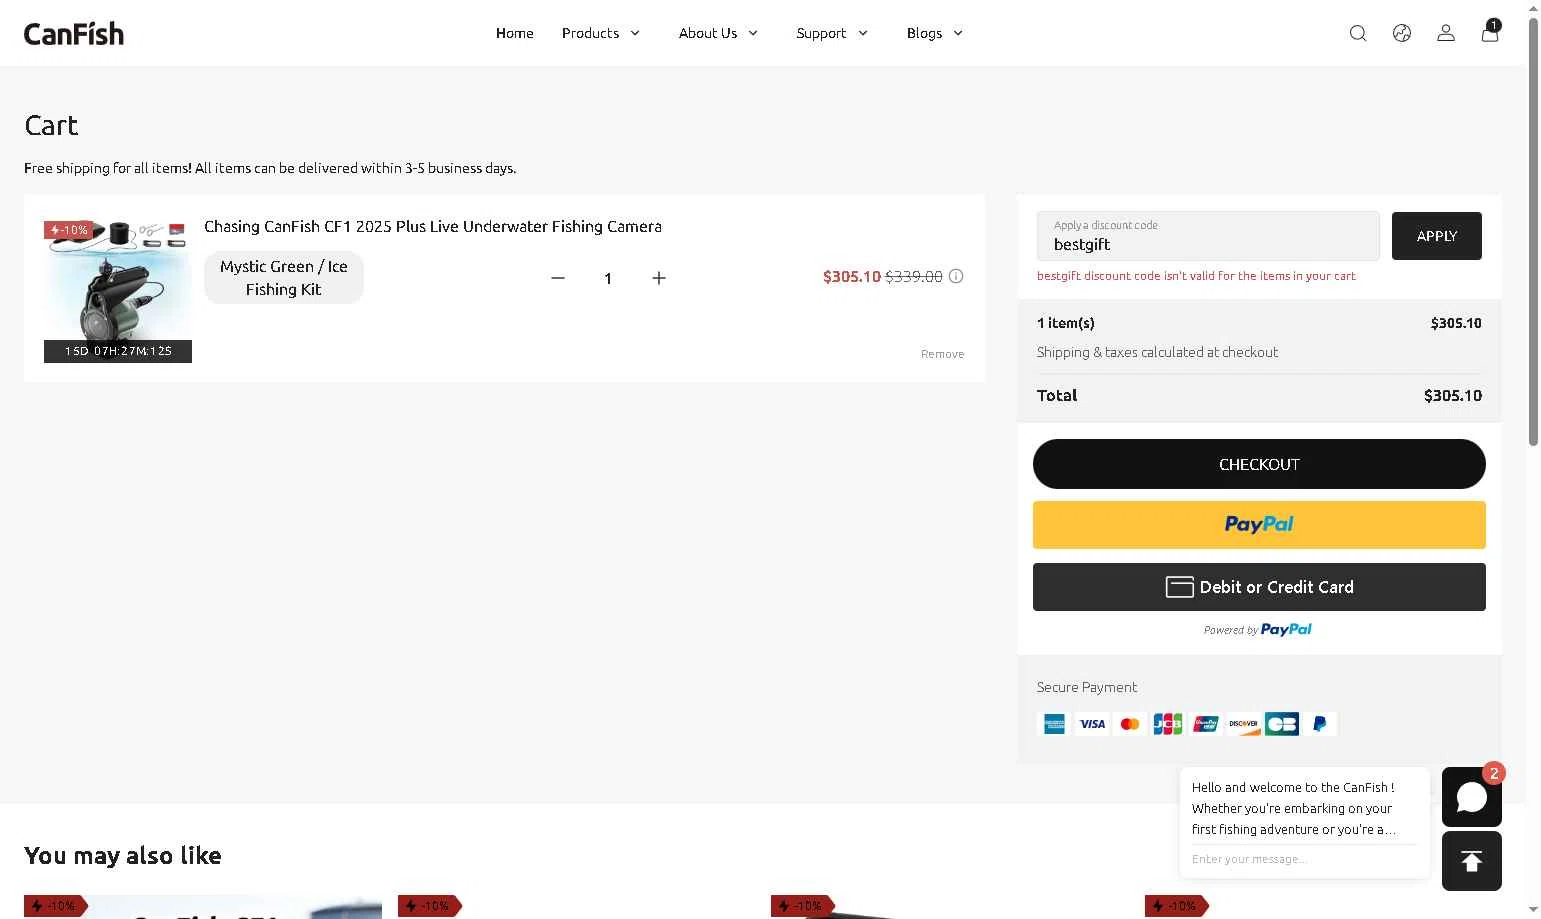
Task: Click the Mystic Green / Ice Fishing Kit variant
Action: click(x=284, y=278)
